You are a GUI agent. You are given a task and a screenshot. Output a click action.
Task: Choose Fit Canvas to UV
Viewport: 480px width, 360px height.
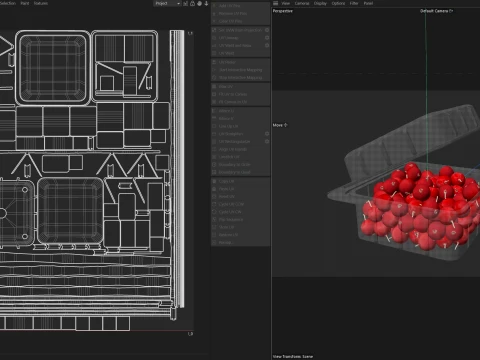click(x=240, y=102)
